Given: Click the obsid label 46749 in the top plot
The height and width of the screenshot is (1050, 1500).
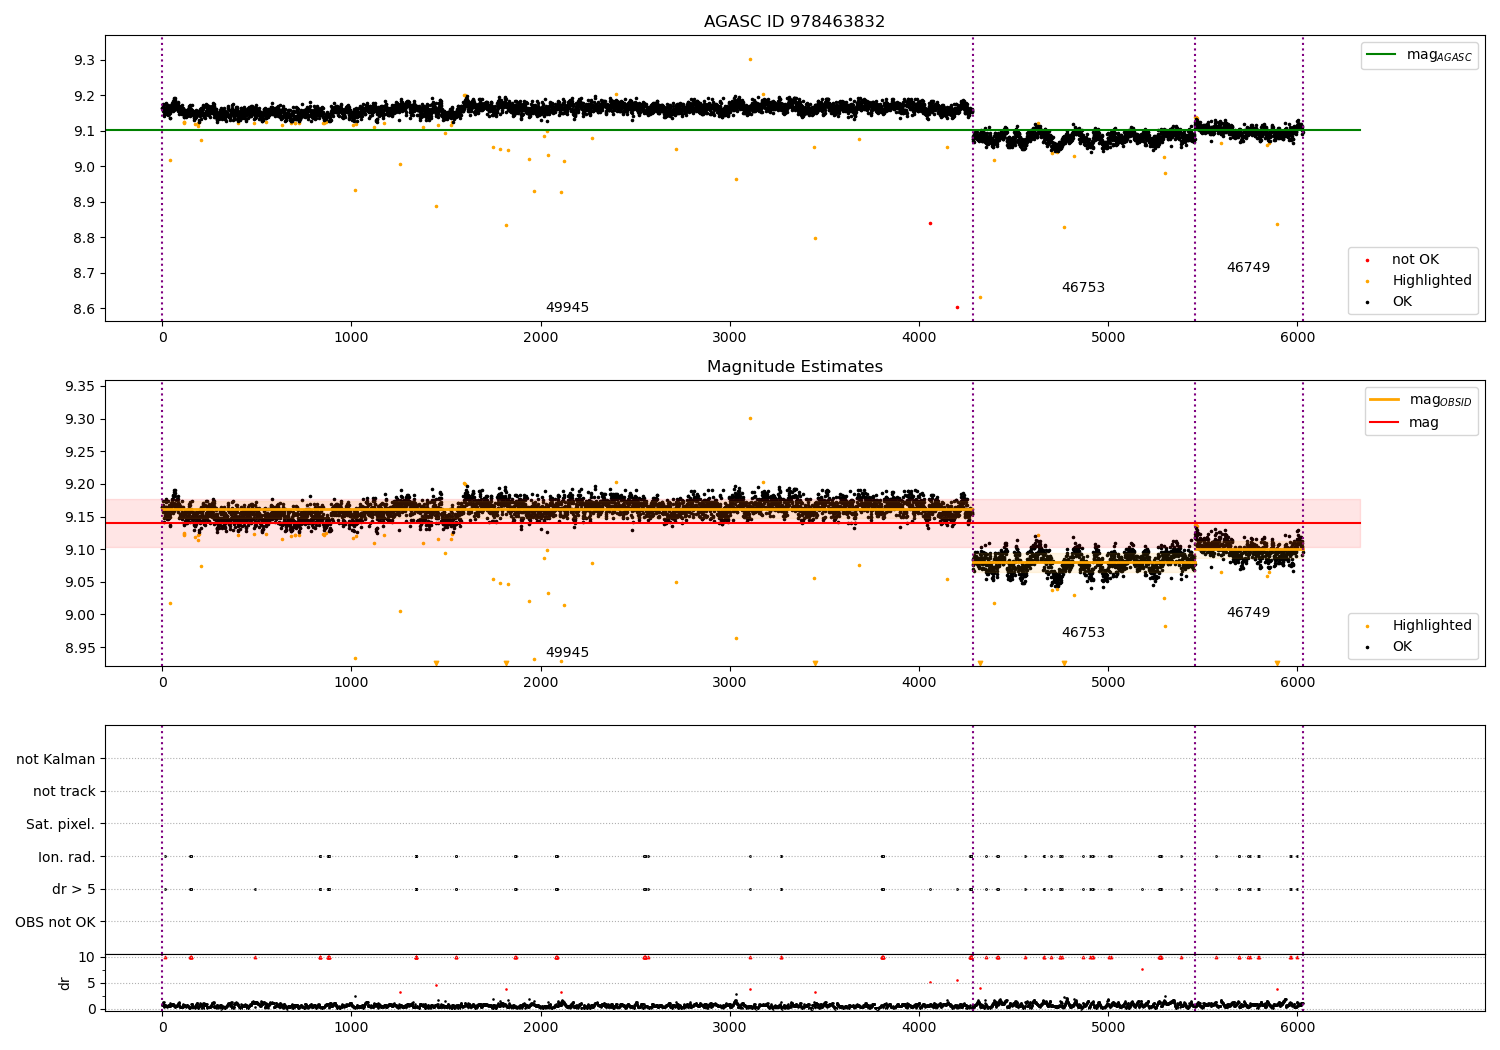Looking at the screenshot, I should [1248, 268].
